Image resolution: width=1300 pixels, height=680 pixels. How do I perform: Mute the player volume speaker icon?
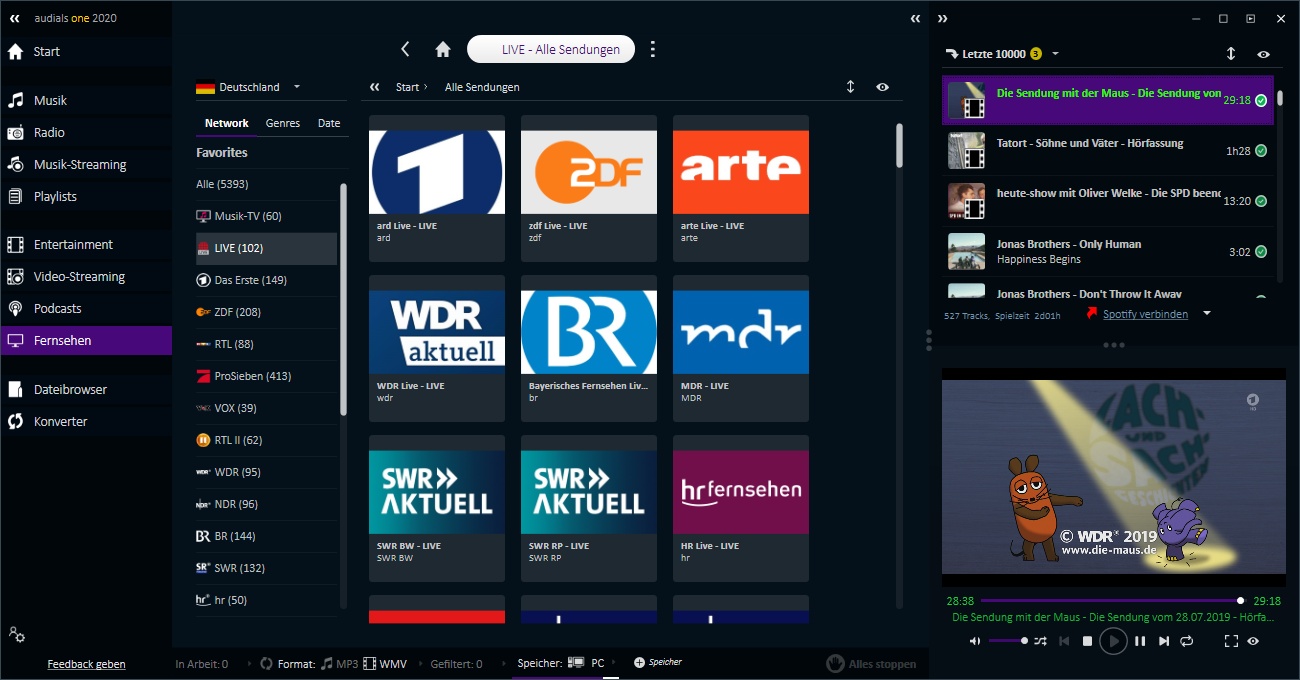[975, 641]
